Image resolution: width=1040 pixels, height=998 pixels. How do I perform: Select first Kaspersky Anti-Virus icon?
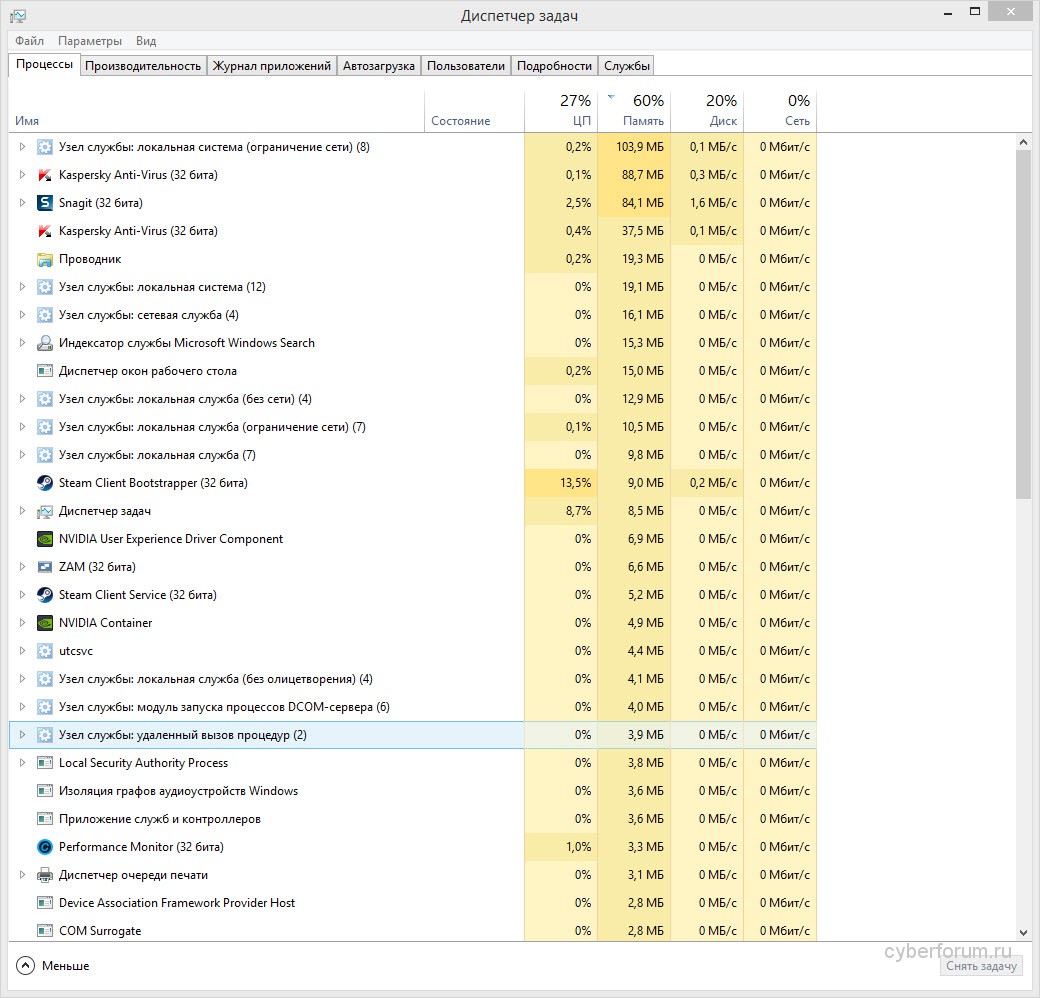tap(44, 175)
